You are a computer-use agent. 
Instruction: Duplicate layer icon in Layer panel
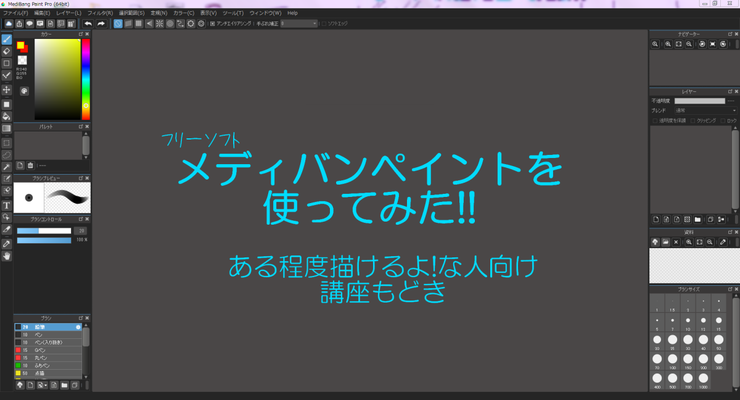click(710, 219)
